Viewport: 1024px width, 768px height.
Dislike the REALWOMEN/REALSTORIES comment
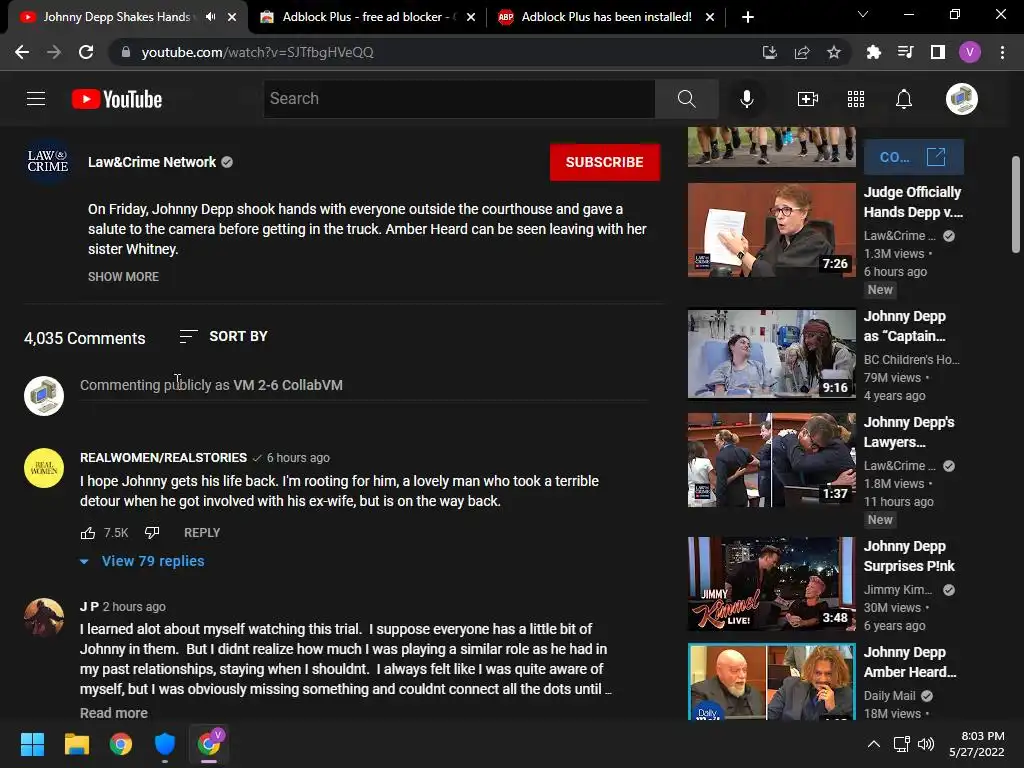[x=152, y=533]
